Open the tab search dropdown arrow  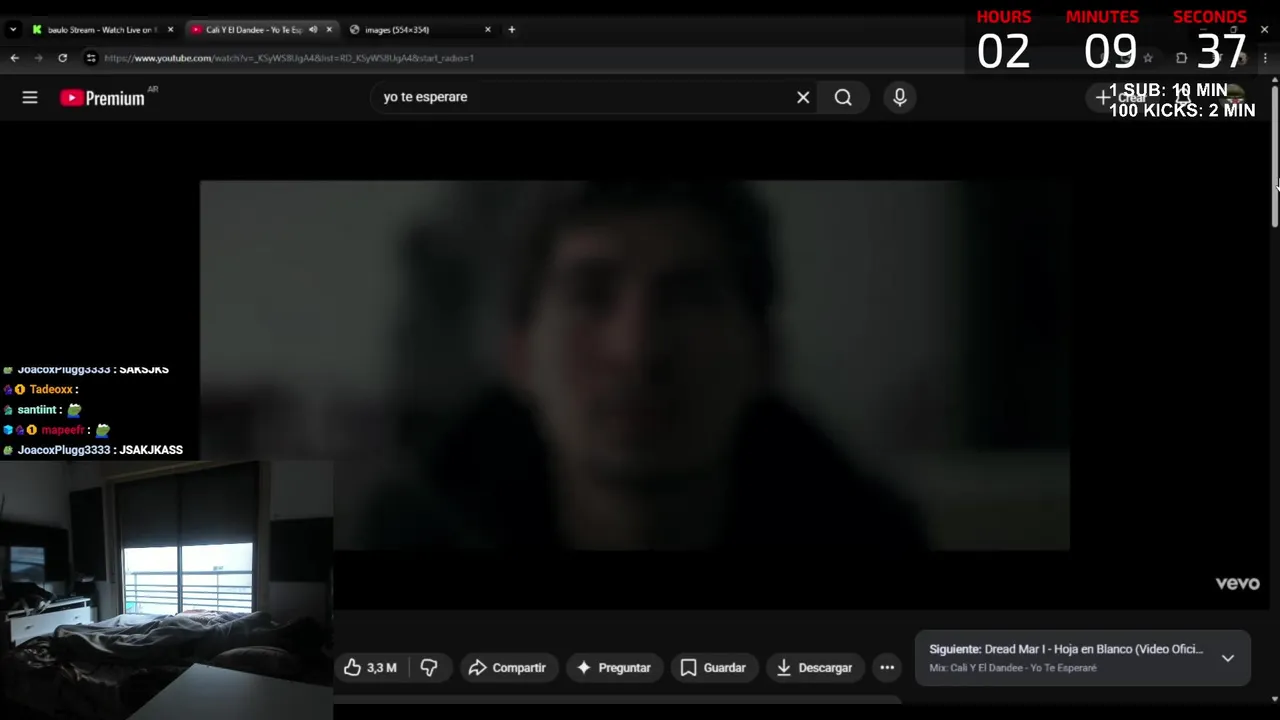13,29
